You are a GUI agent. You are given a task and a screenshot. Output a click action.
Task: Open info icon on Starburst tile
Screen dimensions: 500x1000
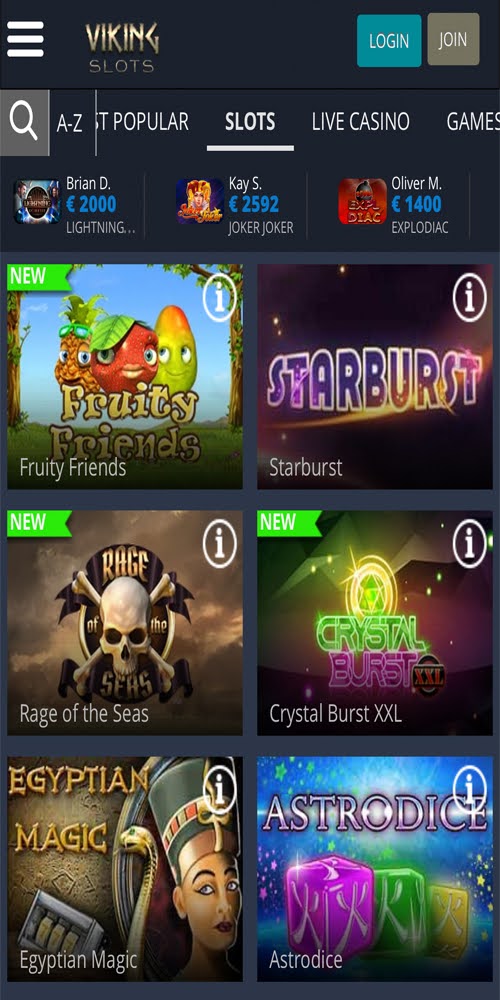pos(469,298)
